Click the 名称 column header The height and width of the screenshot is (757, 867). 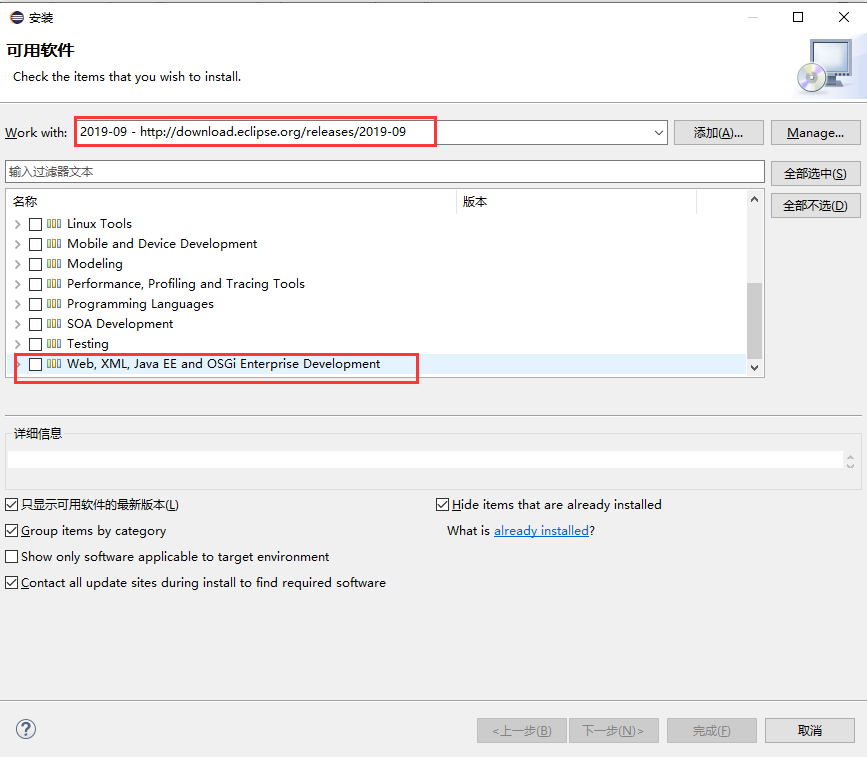pyautogui.click(x=231, y=202)
